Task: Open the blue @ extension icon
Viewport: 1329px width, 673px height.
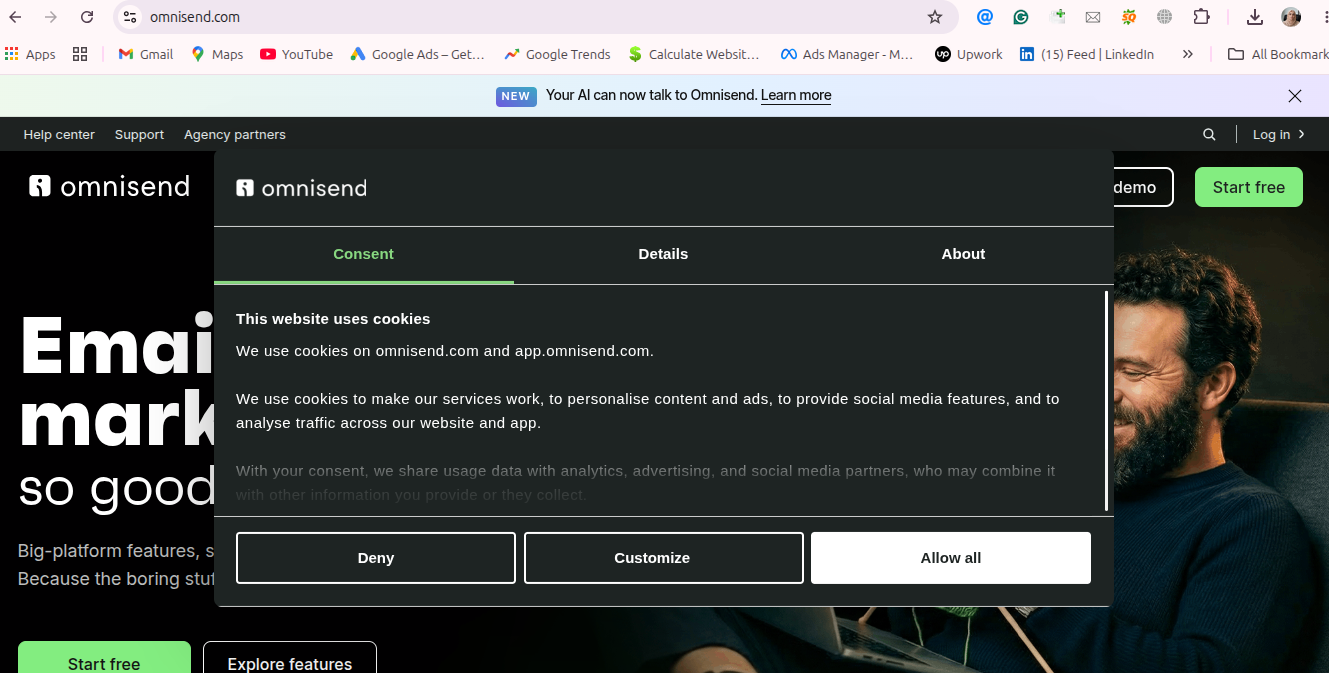Action: [x=985, y=17]
